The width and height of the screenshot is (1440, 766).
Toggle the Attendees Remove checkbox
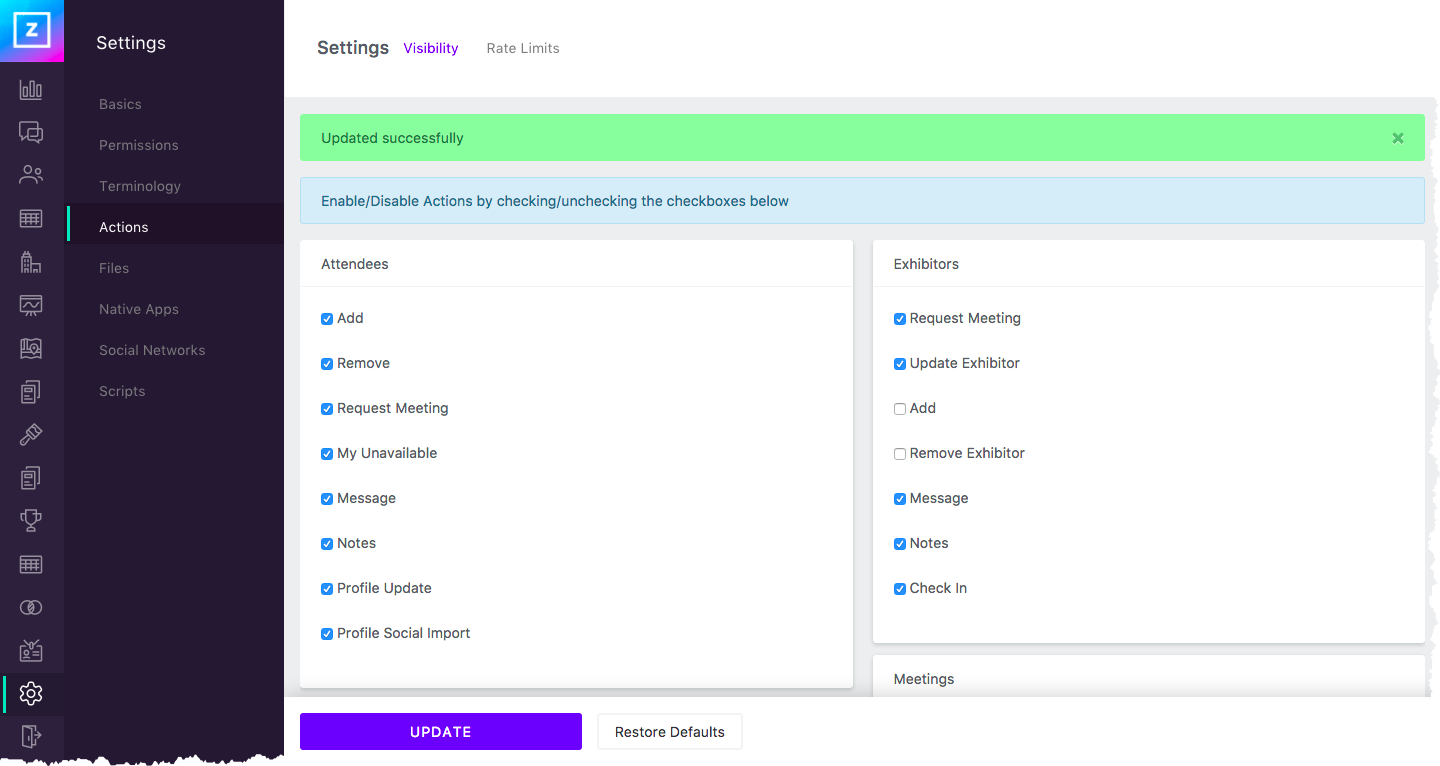327,364
